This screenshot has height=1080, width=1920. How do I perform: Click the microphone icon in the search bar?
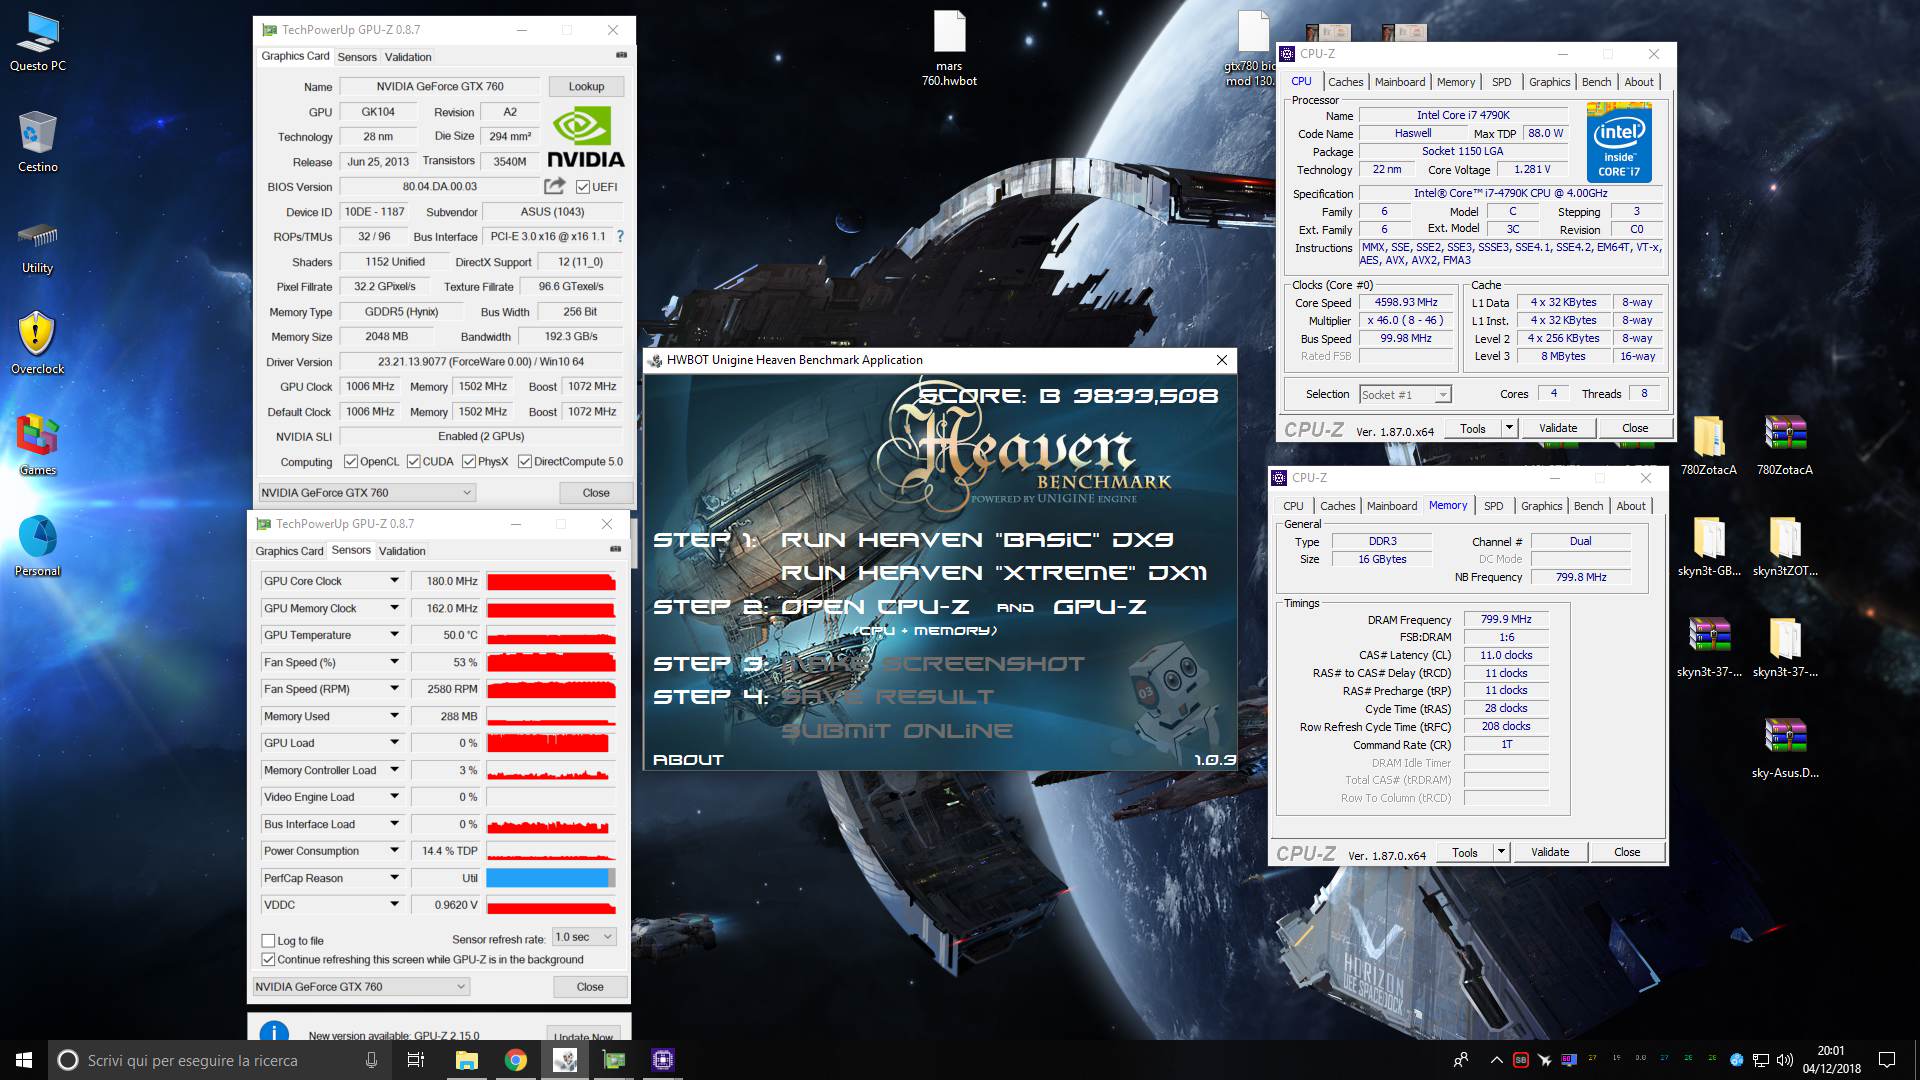tap(371, 1060)
